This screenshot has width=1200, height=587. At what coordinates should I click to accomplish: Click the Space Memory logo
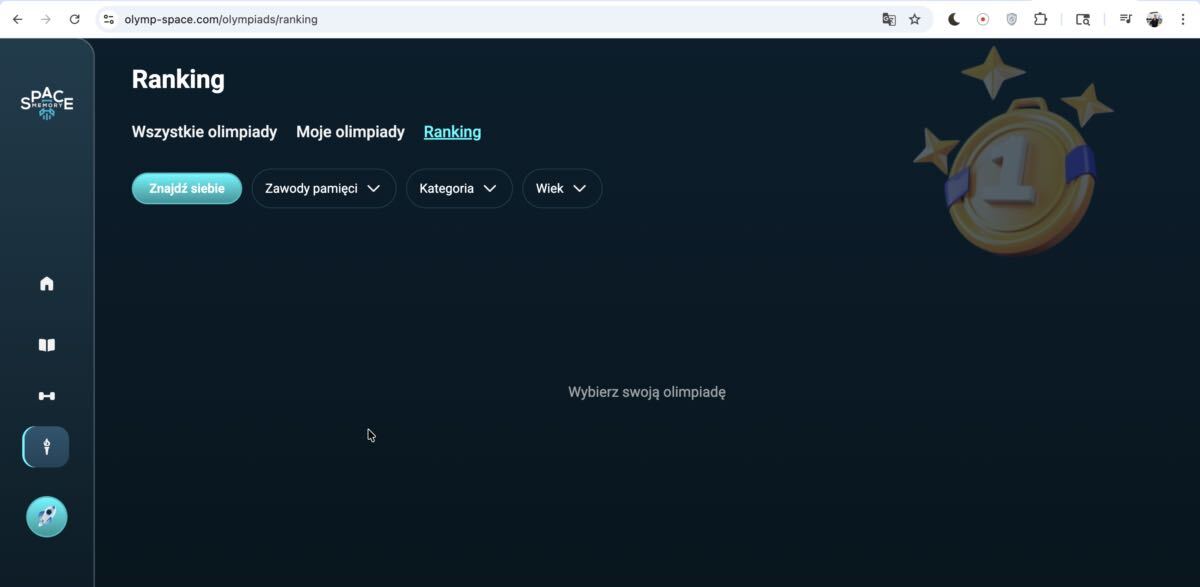point(47,103)
